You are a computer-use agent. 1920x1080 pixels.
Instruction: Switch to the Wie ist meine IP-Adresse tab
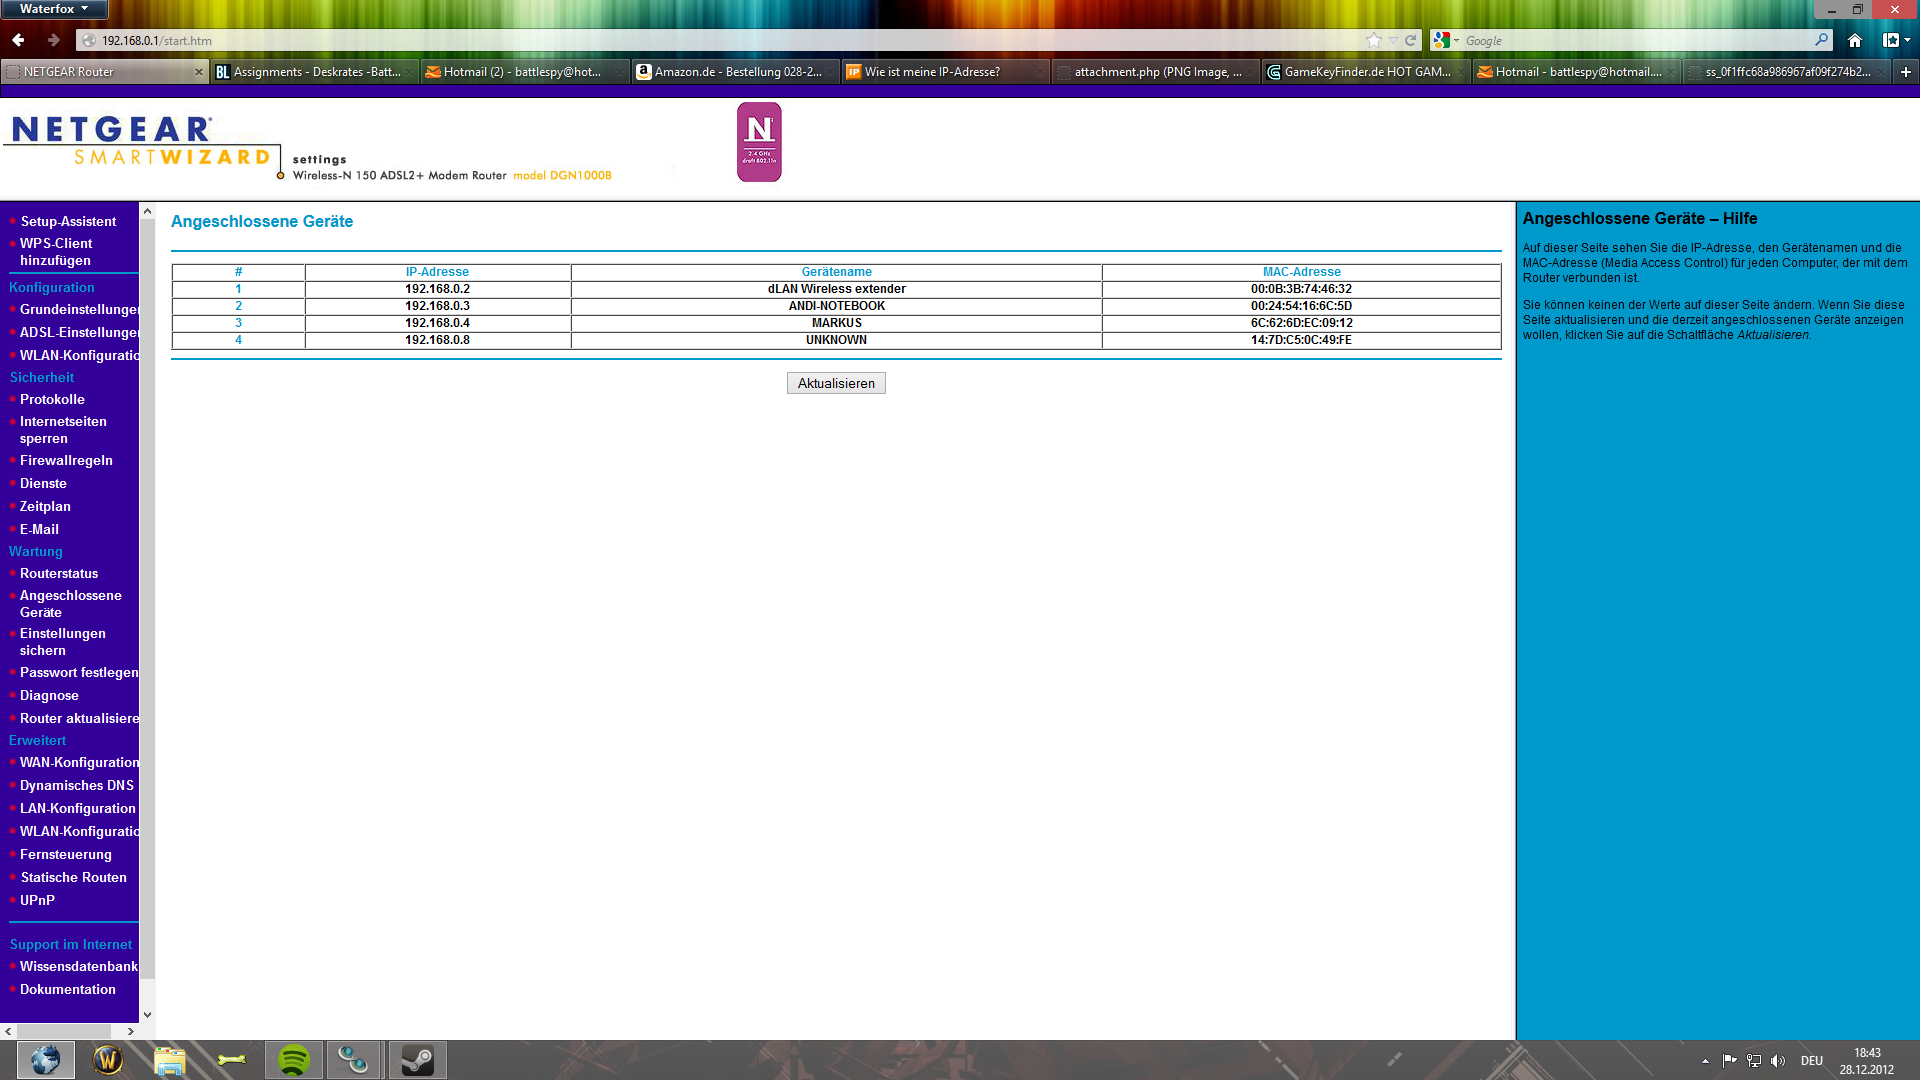tap(931, 72)
